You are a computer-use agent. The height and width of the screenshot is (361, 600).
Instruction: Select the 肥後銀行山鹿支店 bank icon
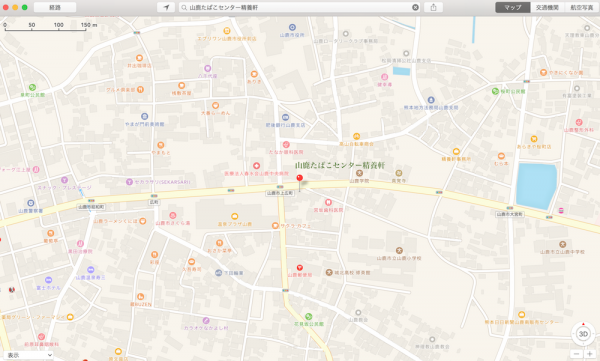pyautogui.click(x=285, y=117)
